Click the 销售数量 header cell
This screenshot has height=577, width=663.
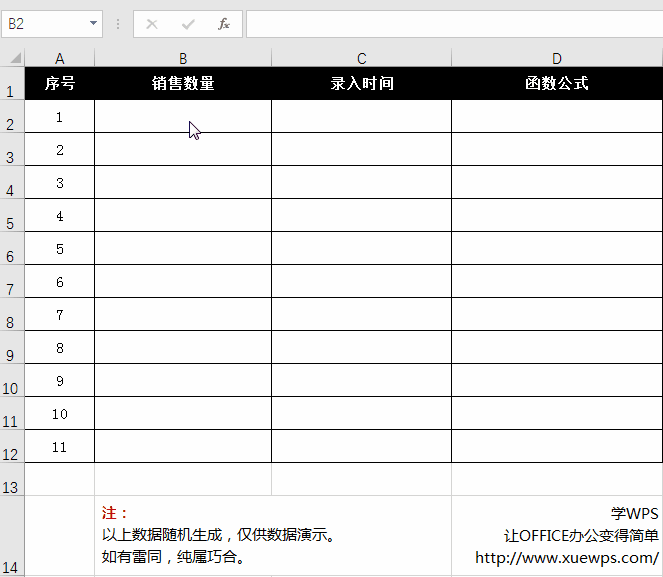pos(183,84)
